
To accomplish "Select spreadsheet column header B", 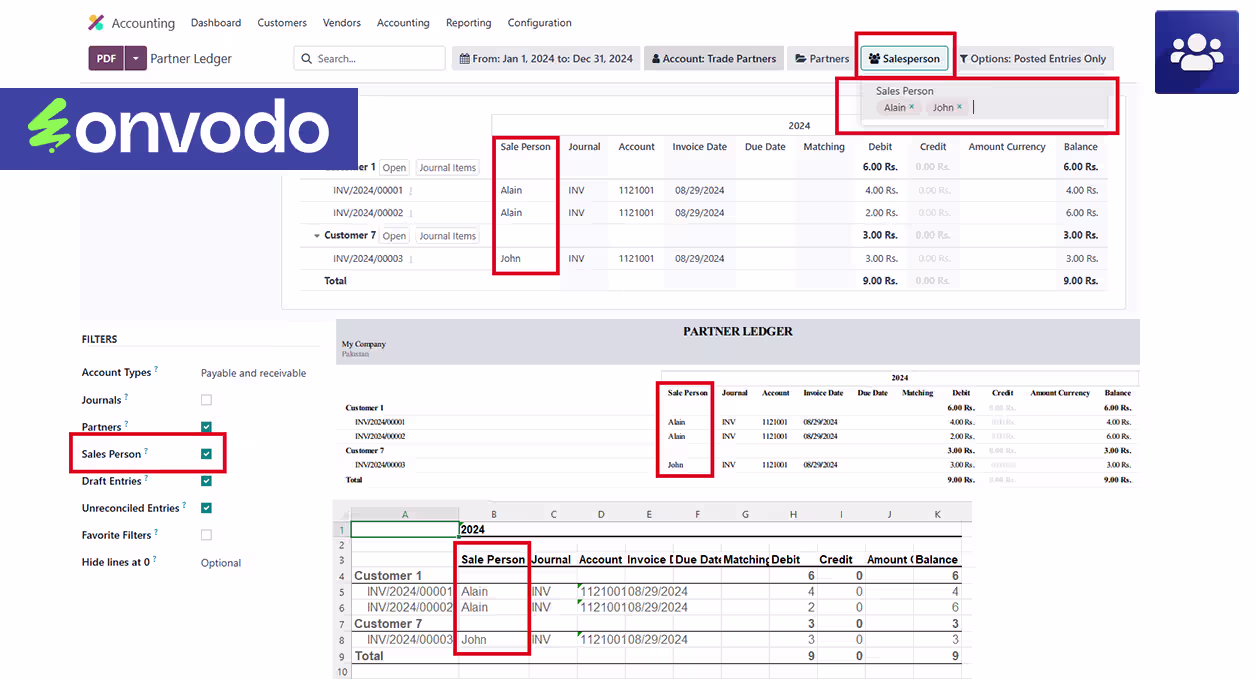I will (493, 514).
